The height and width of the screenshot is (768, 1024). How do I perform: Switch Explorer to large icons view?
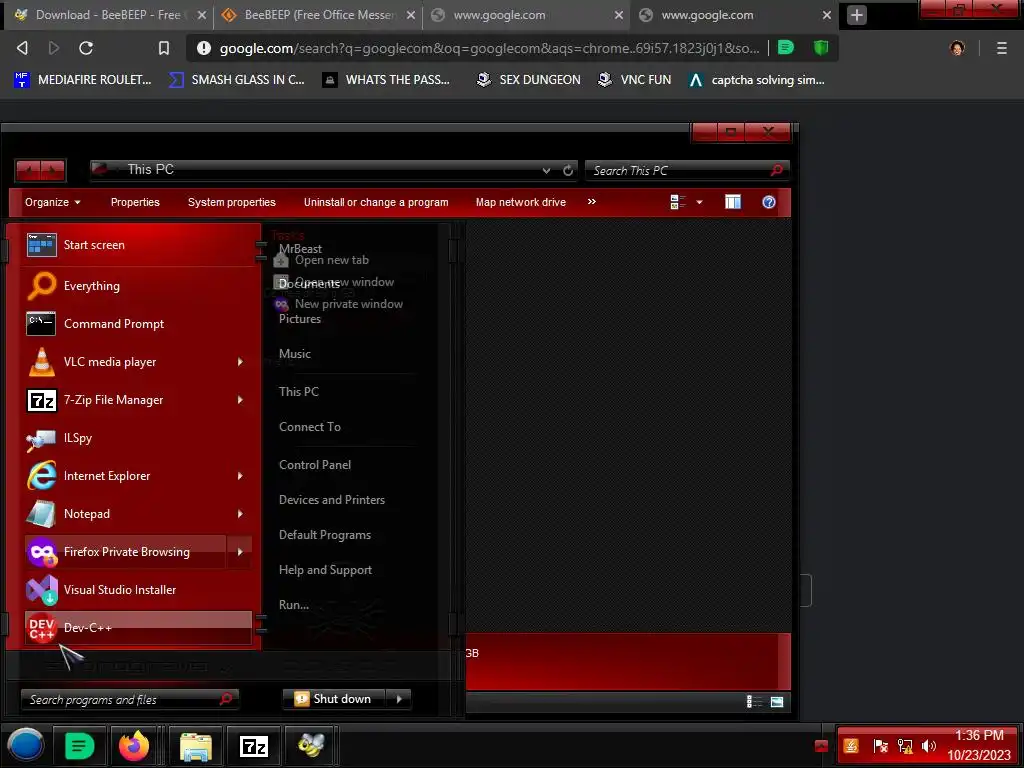point(776,702)
